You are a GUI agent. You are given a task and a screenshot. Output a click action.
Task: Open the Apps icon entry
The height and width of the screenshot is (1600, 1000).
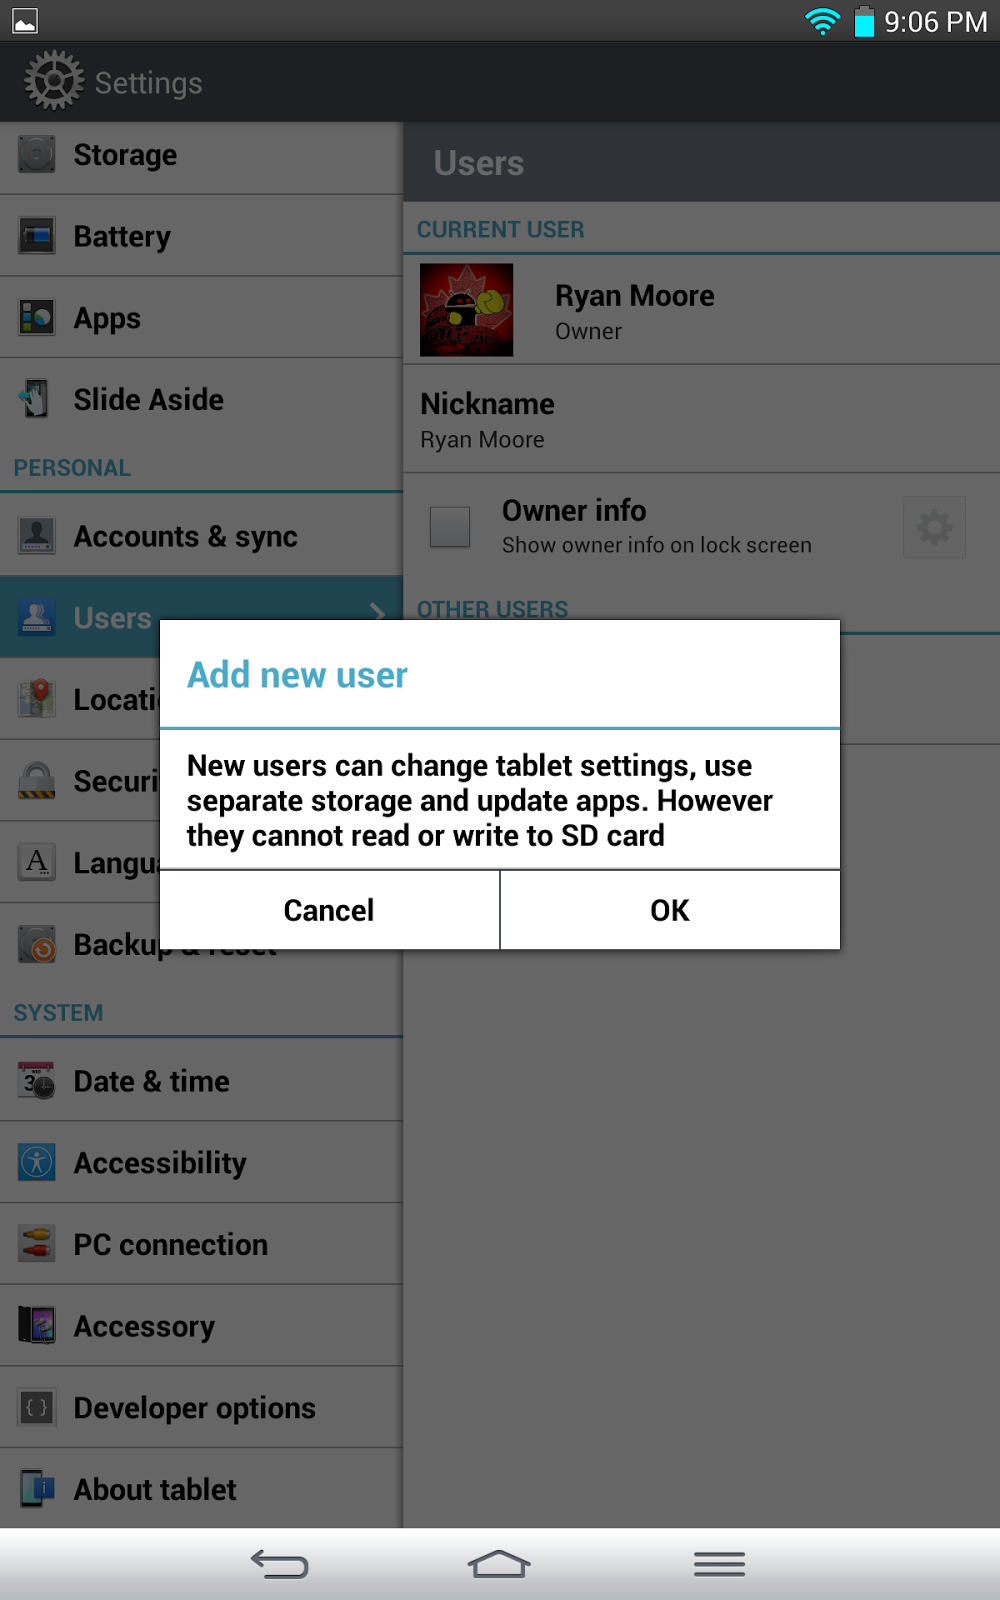point(37,318)
